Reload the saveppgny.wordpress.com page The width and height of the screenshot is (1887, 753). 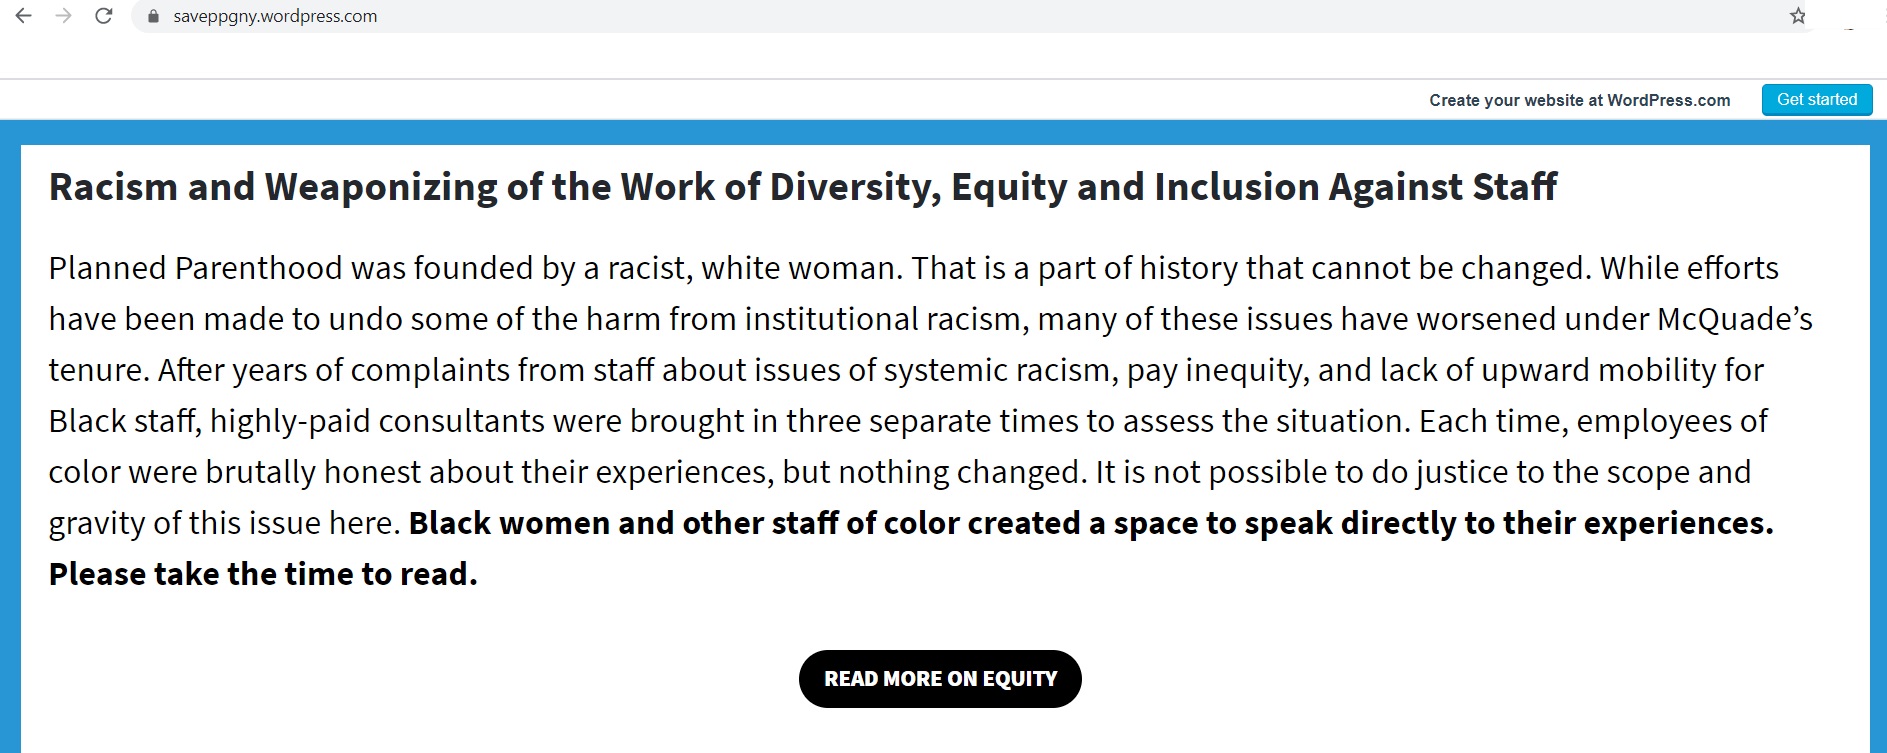(x=103, y=16)
